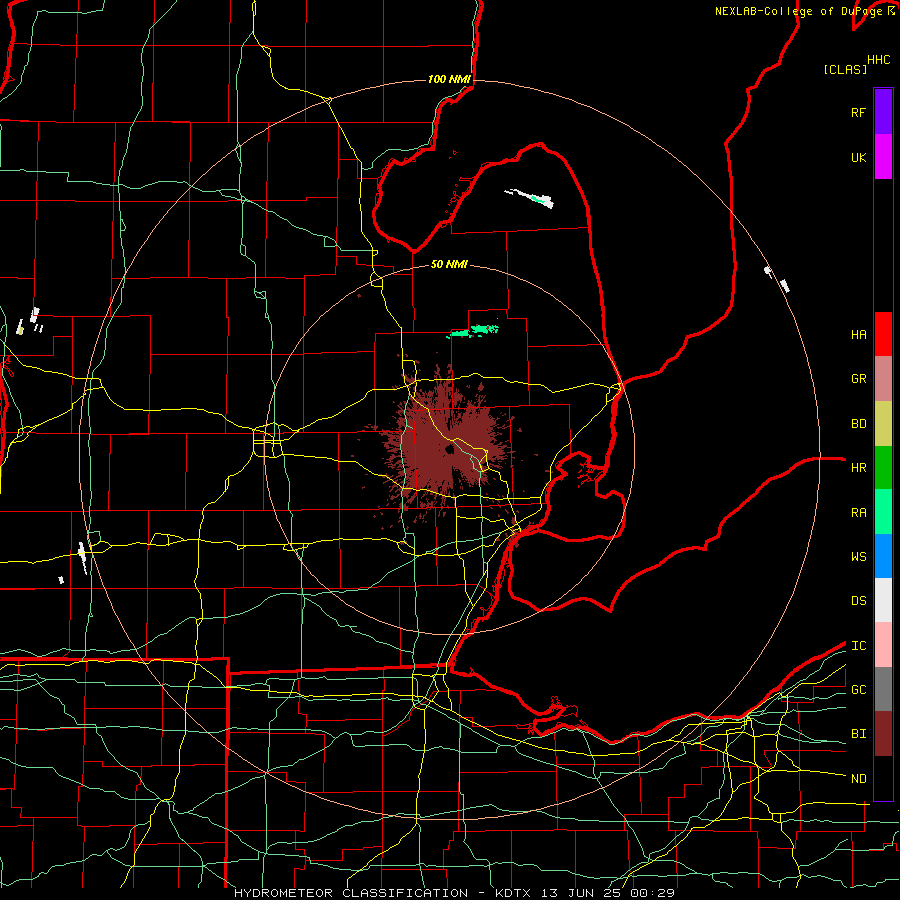Click the white dry snow echo over the bay
The height and width of the screenshot is (900, 900).
tap(530, 198)
